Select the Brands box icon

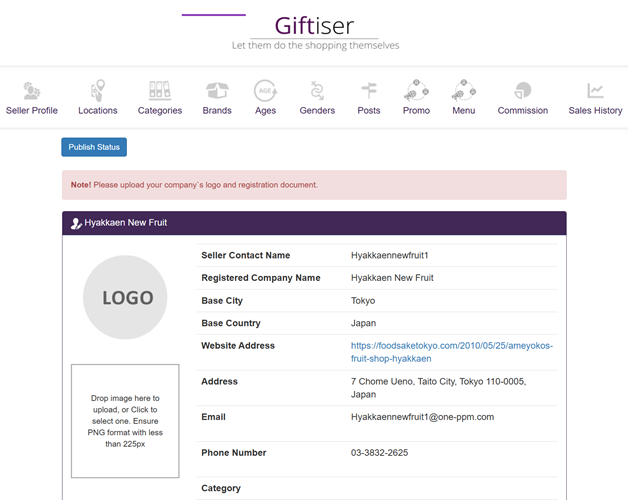point(217,90)
